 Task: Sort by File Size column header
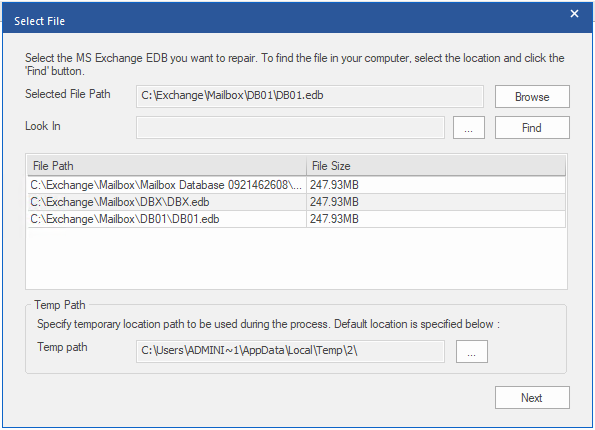point(436,166)
